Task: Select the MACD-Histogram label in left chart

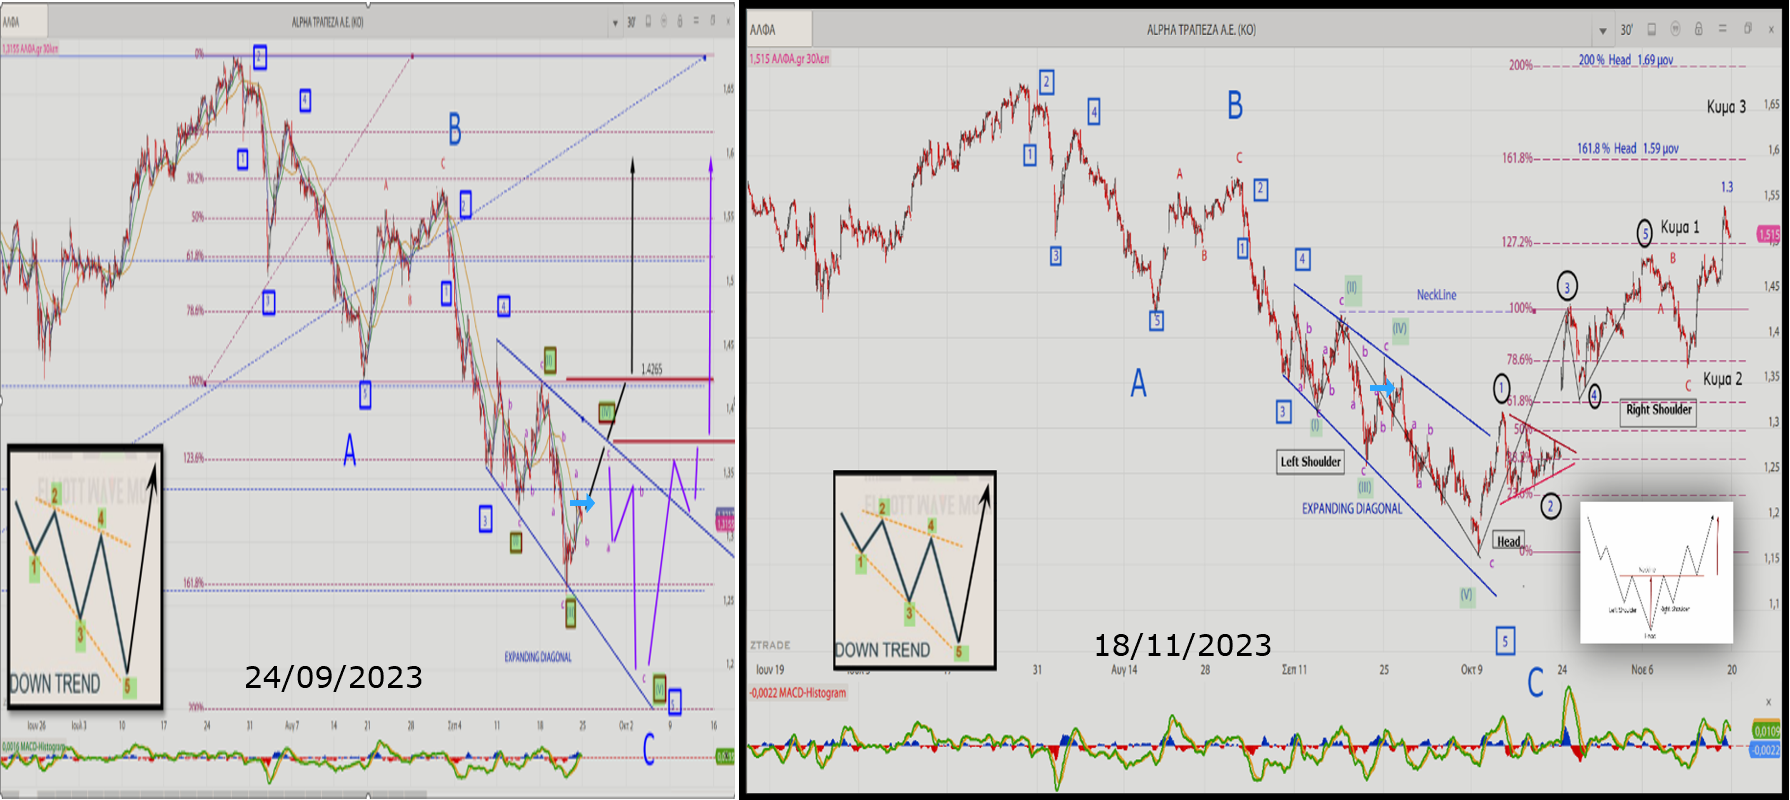Action: (x=33, y=747)
